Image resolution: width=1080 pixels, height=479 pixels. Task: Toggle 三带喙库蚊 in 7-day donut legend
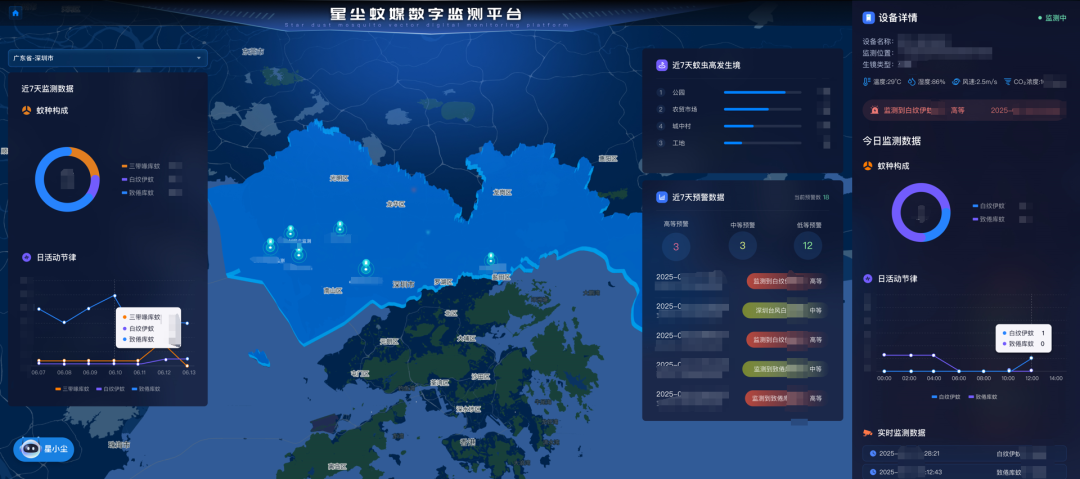click(x=143, y=166)
